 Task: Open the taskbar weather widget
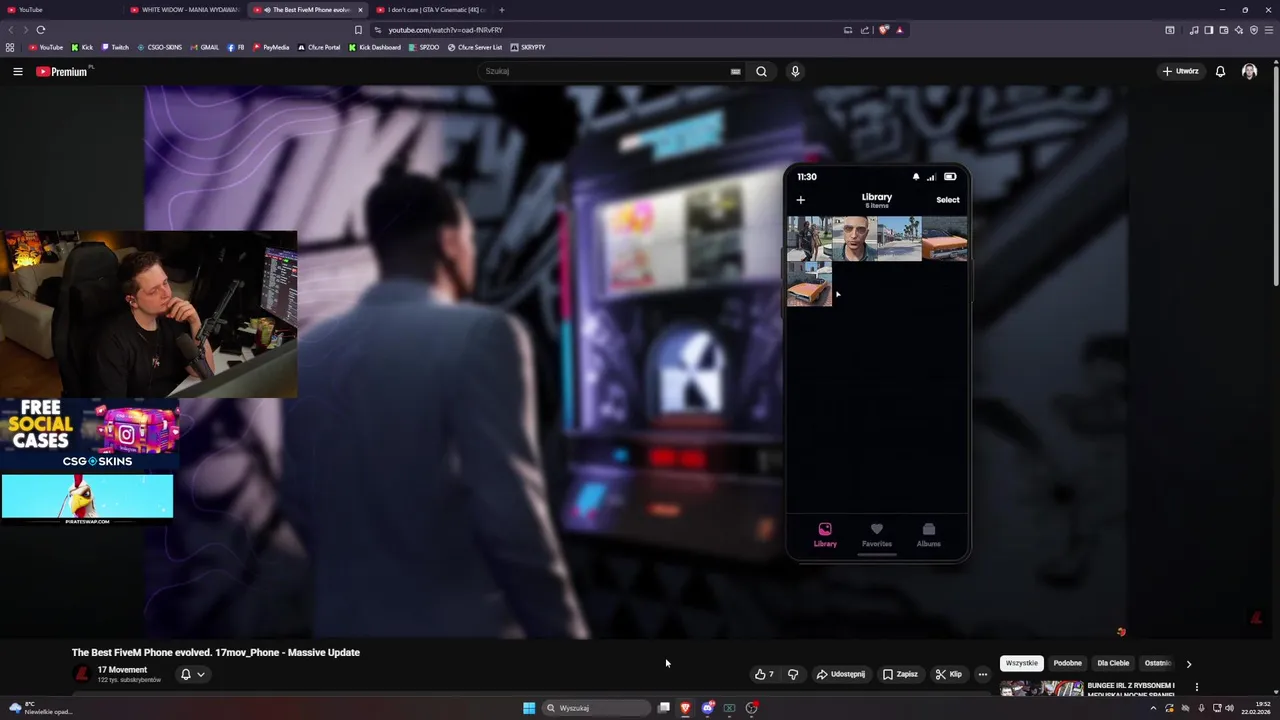(40, 708)
